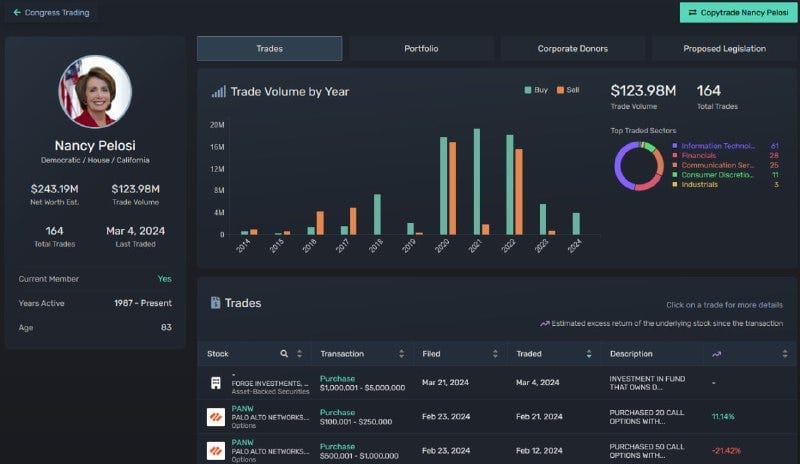Click the Trades document icon heading
The height and width of the screenshot is (464, 800).
point(215,303)
